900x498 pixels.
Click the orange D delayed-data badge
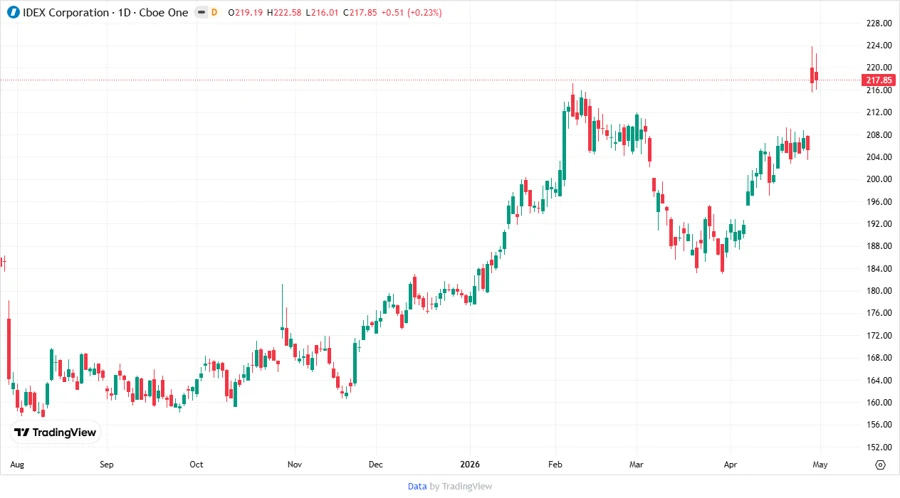[214, 12]
